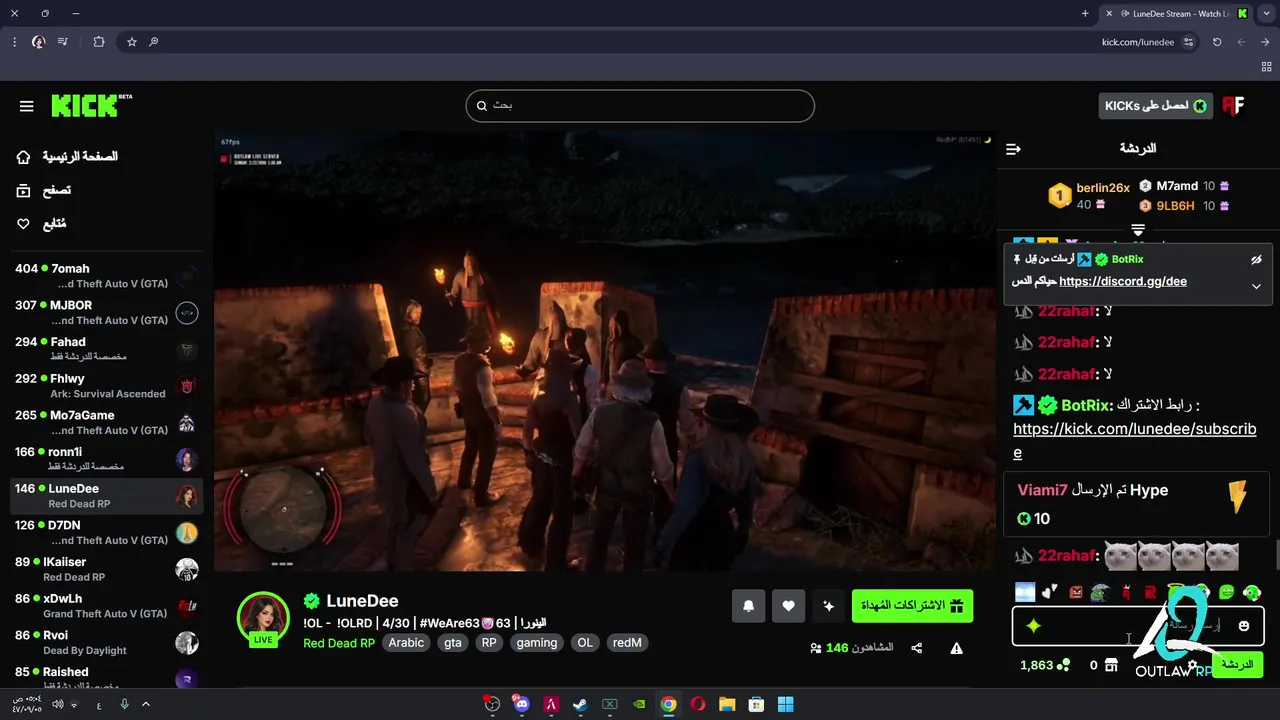Open the red profile avatar in the header
The image size is (1280, 720).
(x=1233, y=106)
